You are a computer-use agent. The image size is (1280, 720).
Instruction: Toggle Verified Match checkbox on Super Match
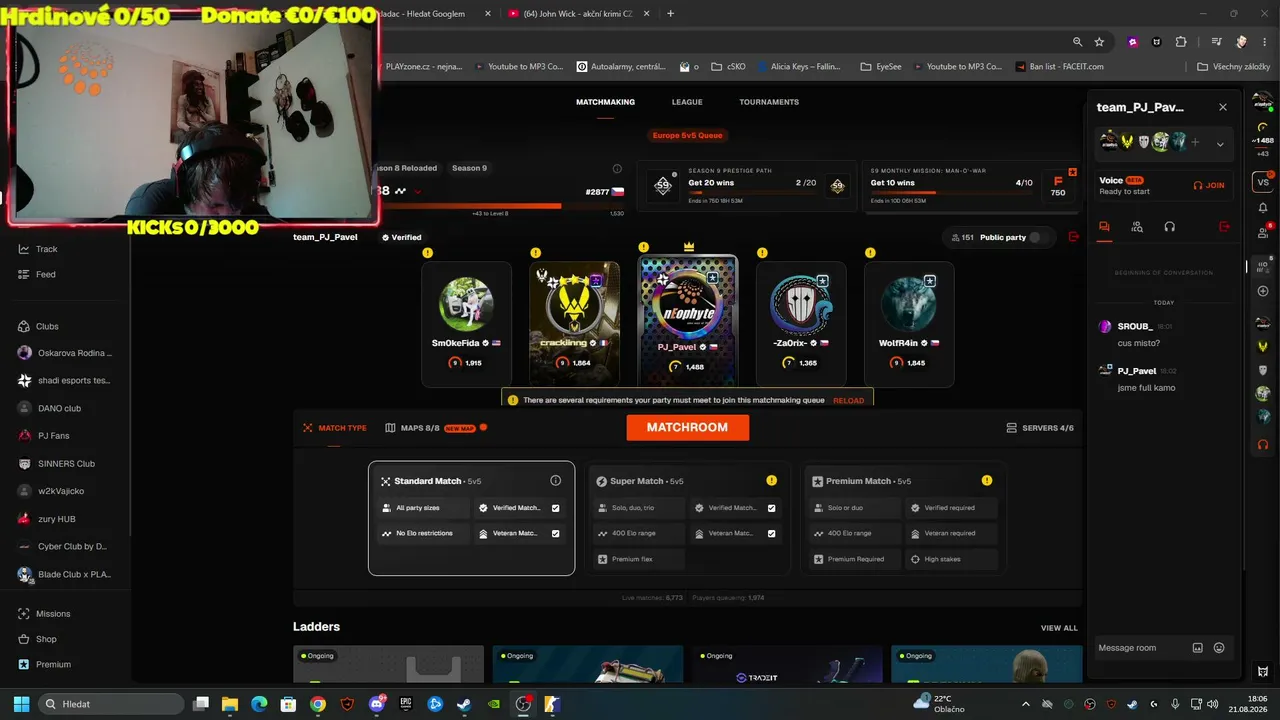click(x=772, y=508)
